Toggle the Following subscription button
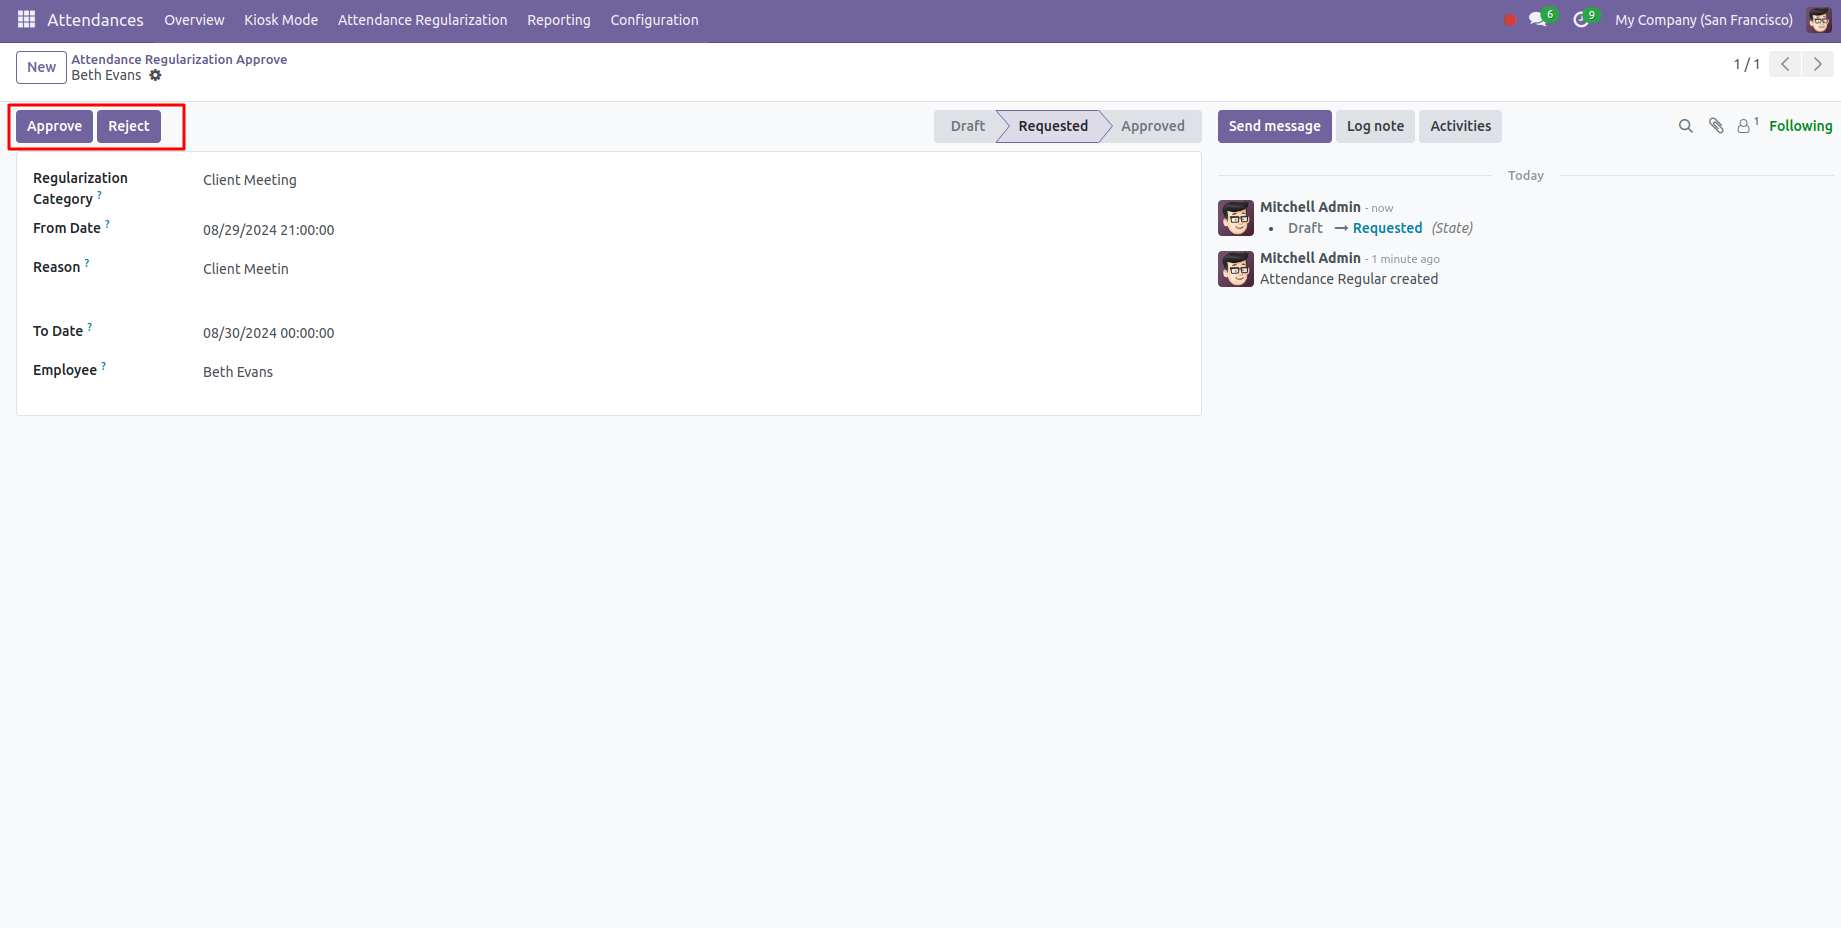Image resolution: width=1841 pixels, height=928 pixels. tap(1800, 126)
